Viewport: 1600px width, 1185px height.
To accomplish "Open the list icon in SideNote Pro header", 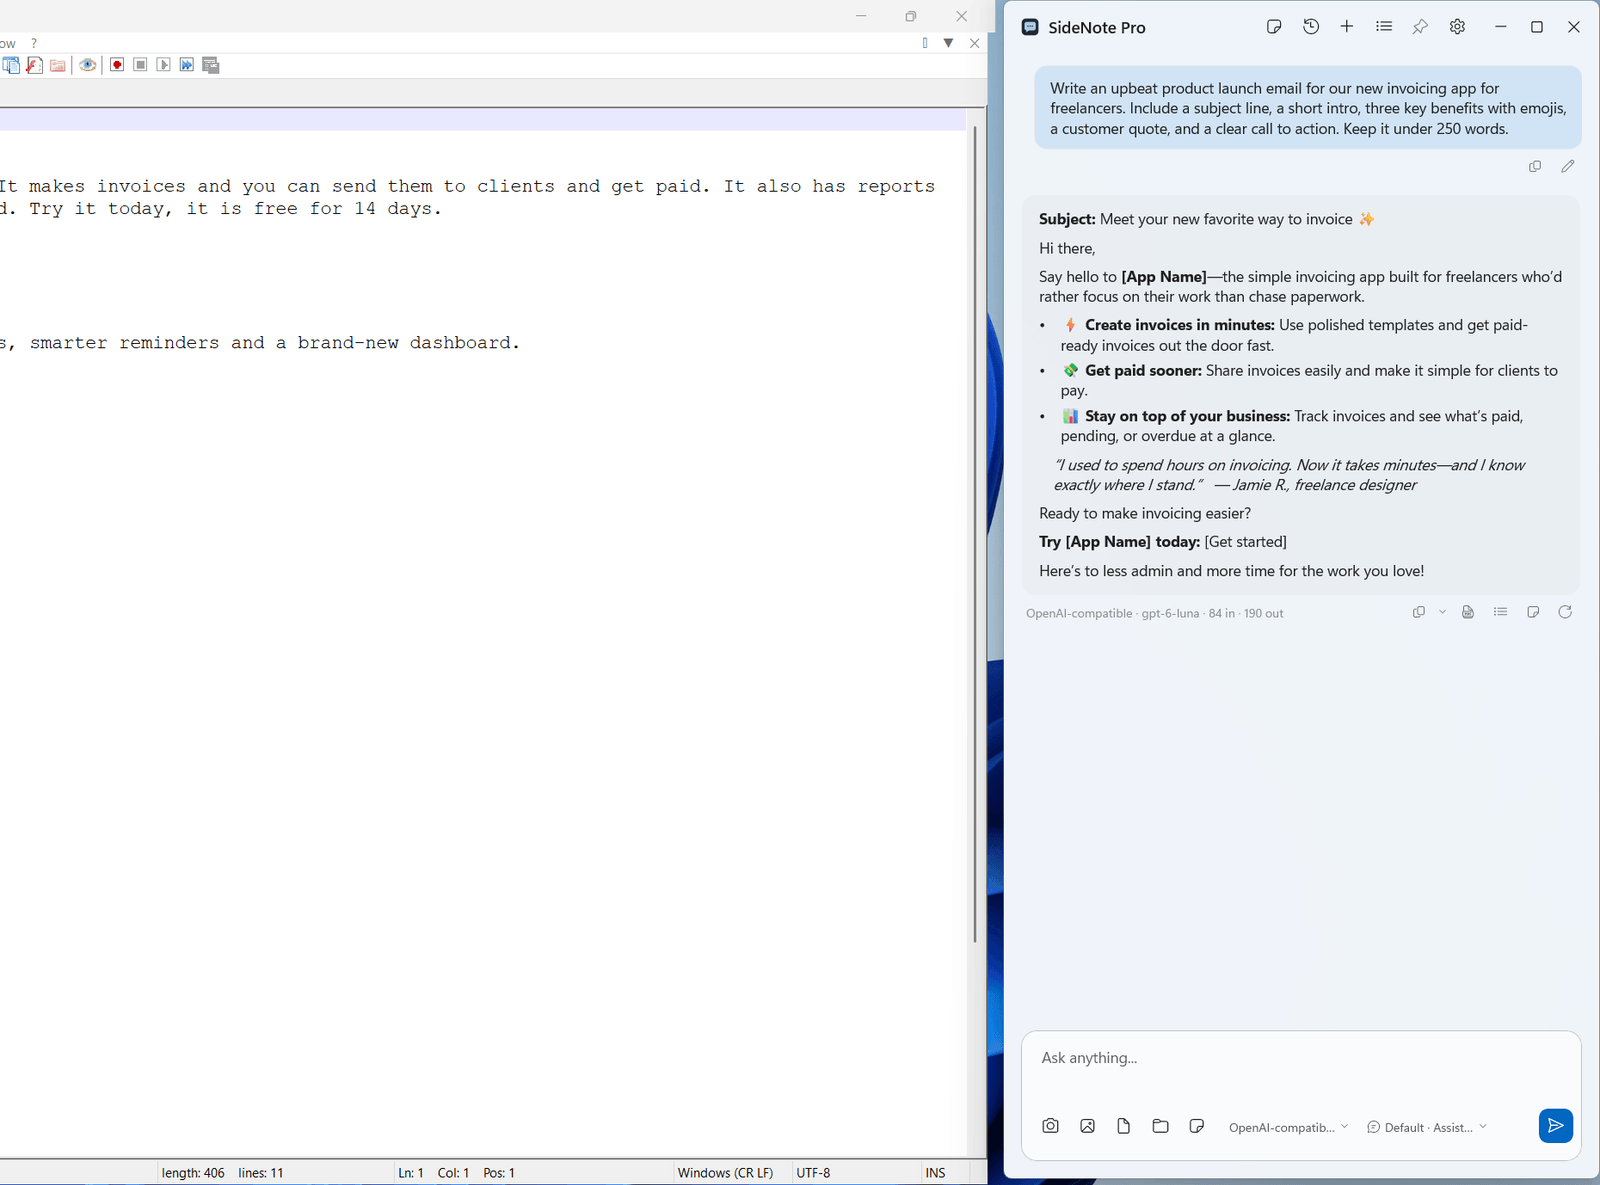I will click(1384, 27).
